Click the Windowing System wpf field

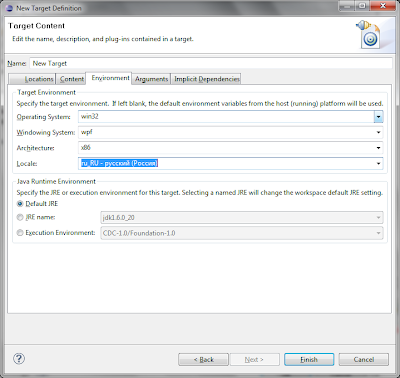[x=226, y=132]
